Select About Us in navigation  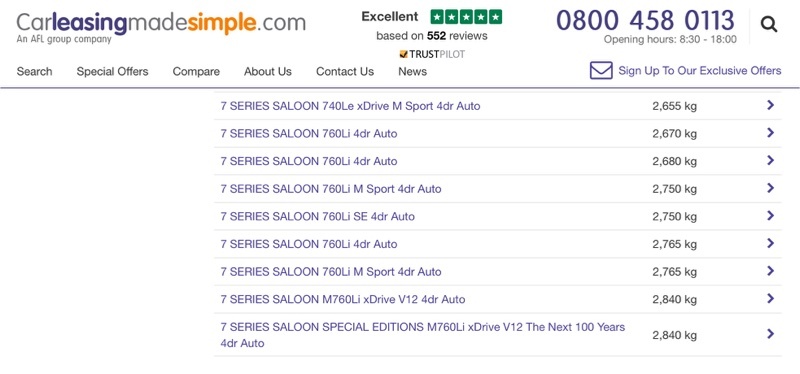268,71
